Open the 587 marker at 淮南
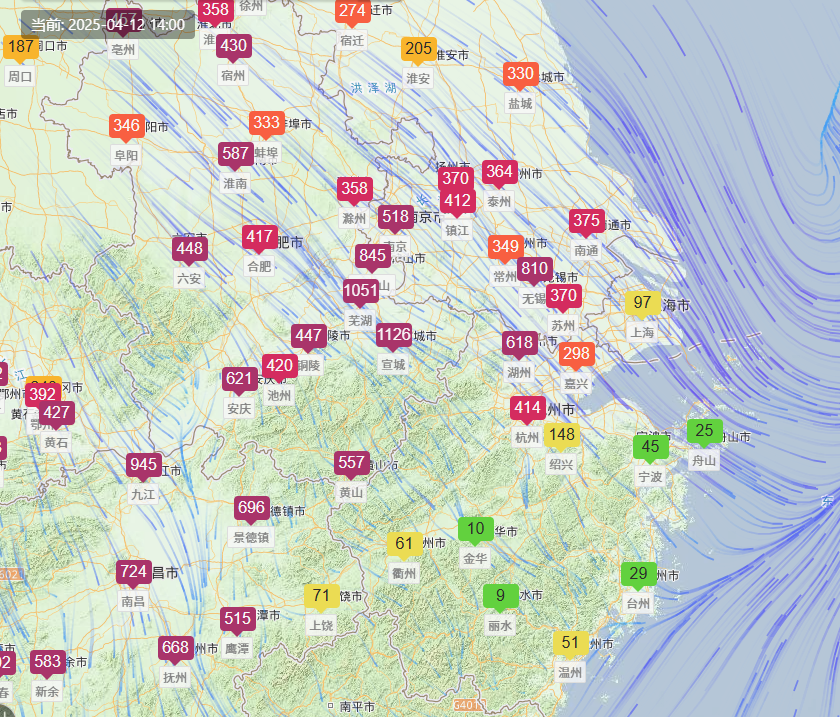Screen dimensions: 840x717 (x=235, y=154)
